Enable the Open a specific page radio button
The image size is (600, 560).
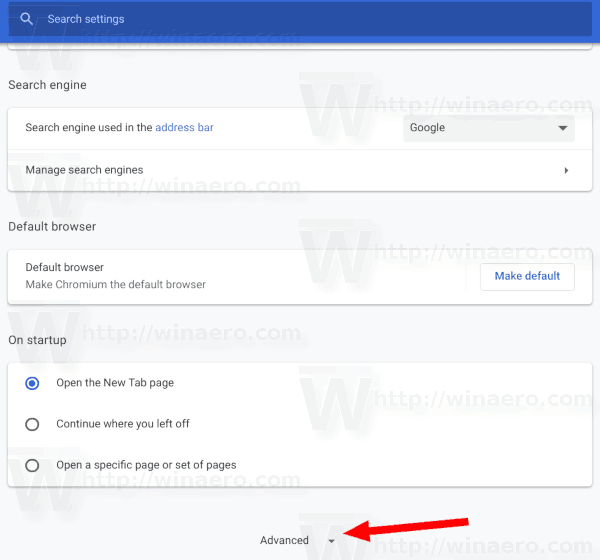pyautogui.click(x=32, y=465)
